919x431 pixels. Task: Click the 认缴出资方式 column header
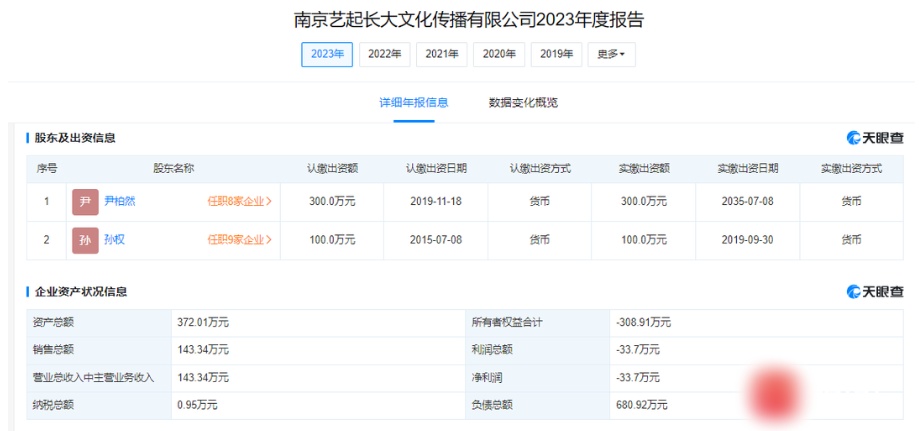pyautogui.click(x=540, y=169)
